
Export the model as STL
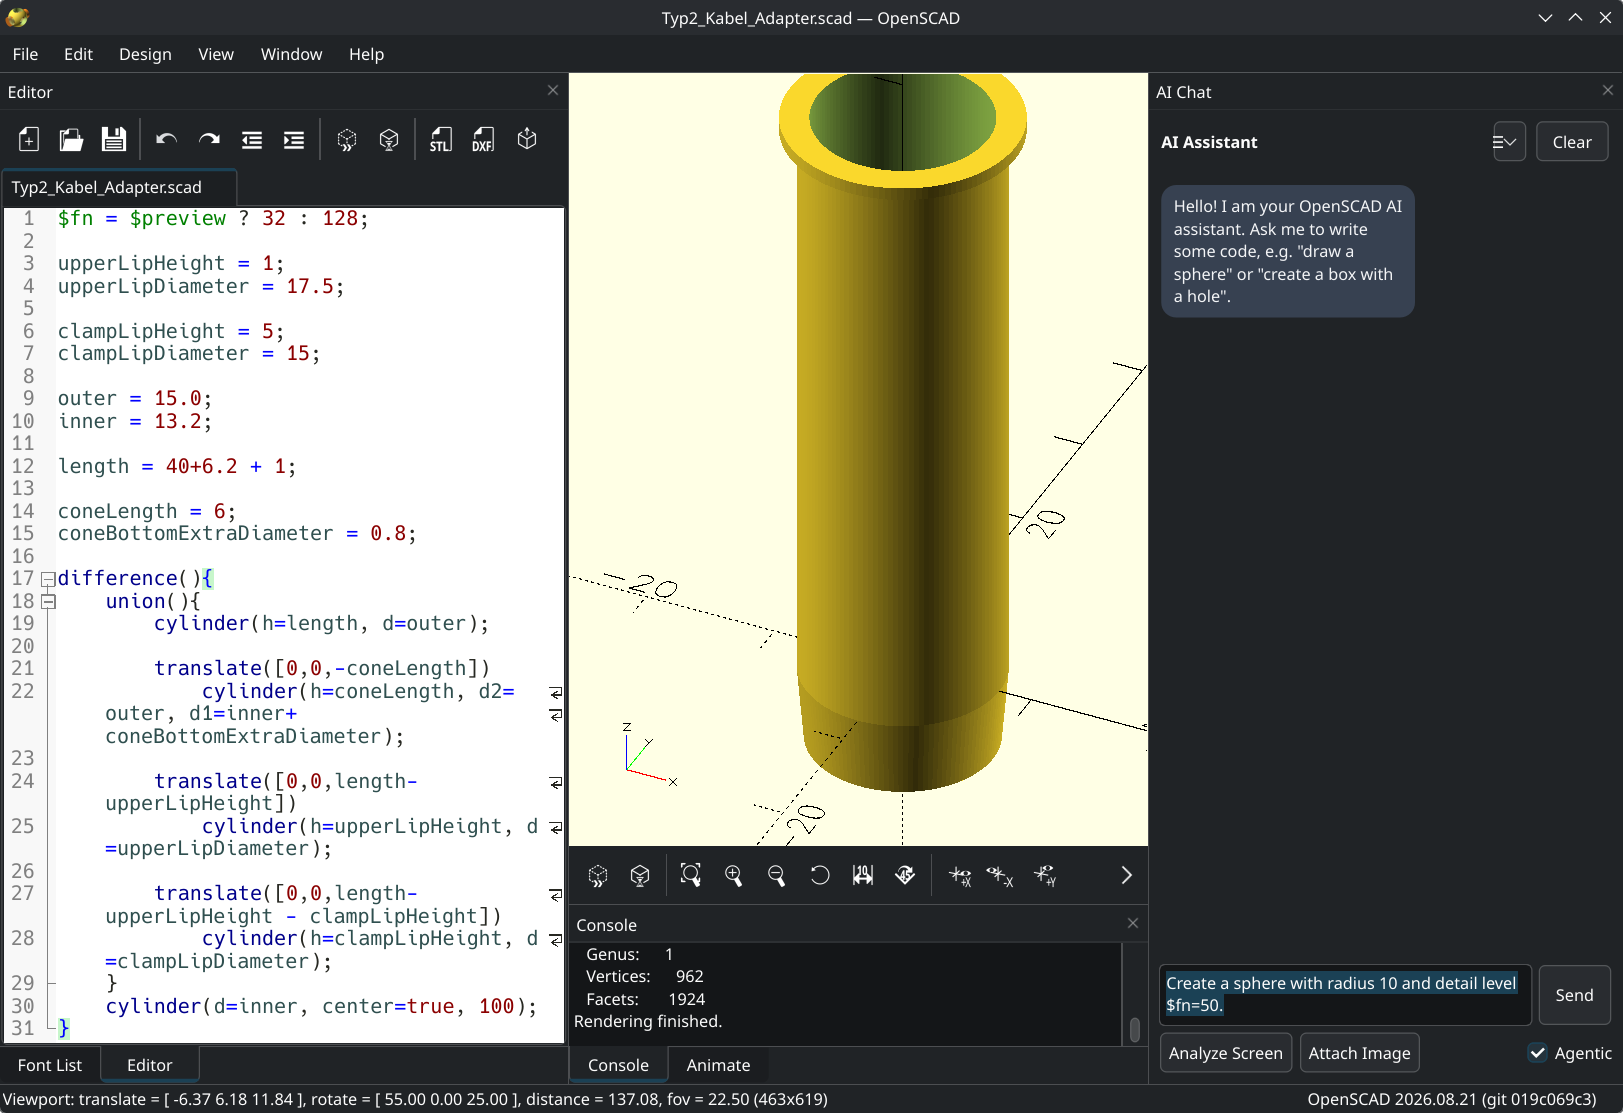point(441,140)
